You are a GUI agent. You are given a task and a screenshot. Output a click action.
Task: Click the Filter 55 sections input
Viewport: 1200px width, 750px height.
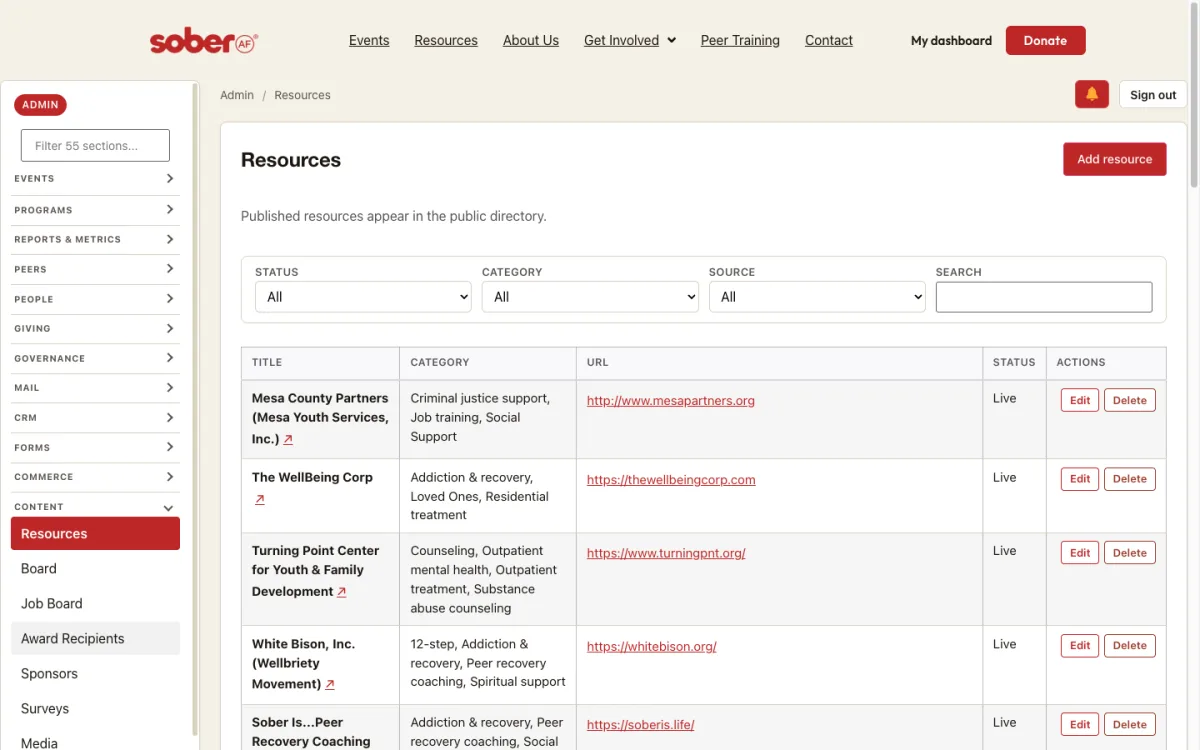pos(95,145)
